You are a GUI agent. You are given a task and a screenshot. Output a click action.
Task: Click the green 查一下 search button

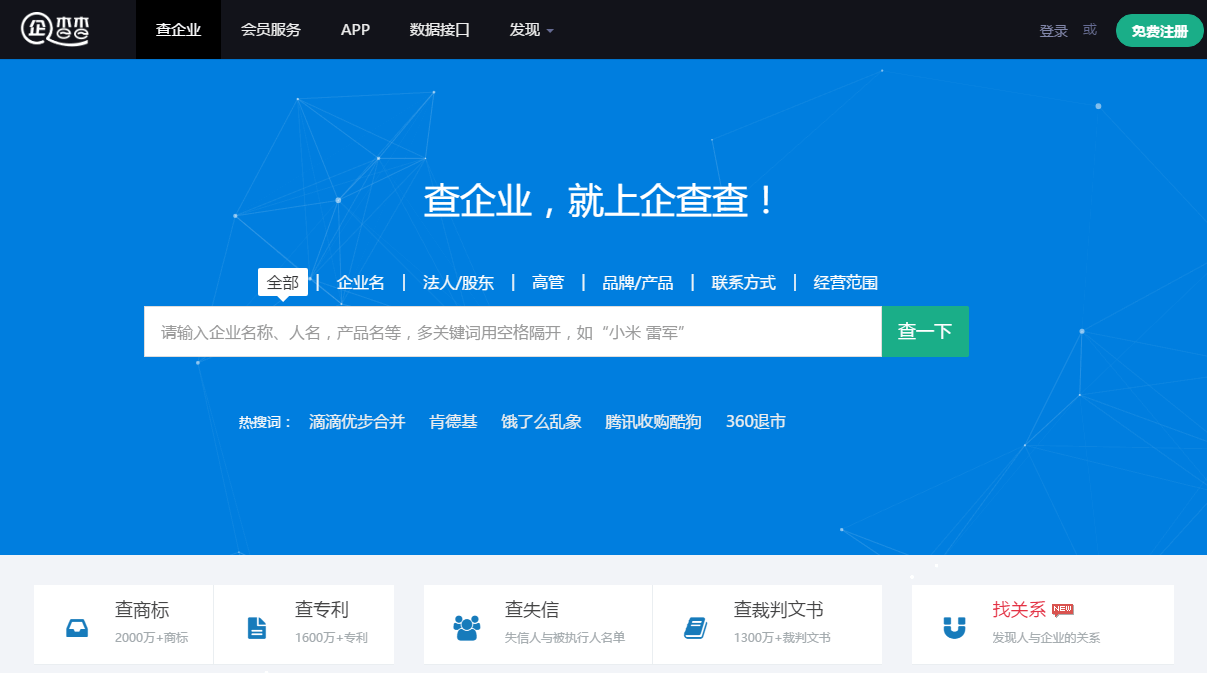coord(924,331)
